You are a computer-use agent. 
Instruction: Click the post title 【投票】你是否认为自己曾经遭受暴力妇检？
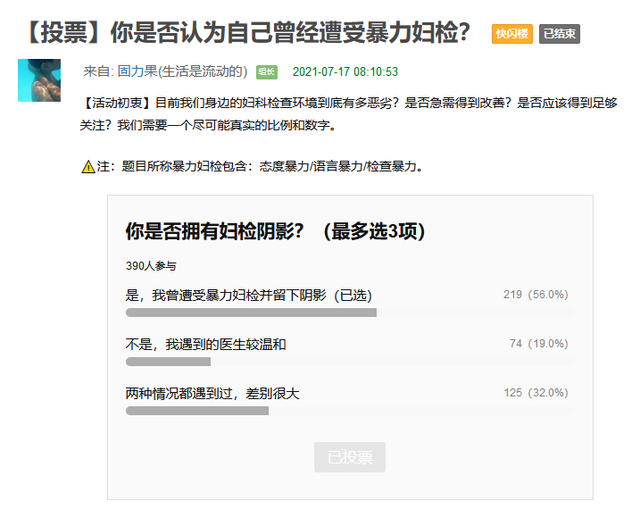click(x=247, y=33)
